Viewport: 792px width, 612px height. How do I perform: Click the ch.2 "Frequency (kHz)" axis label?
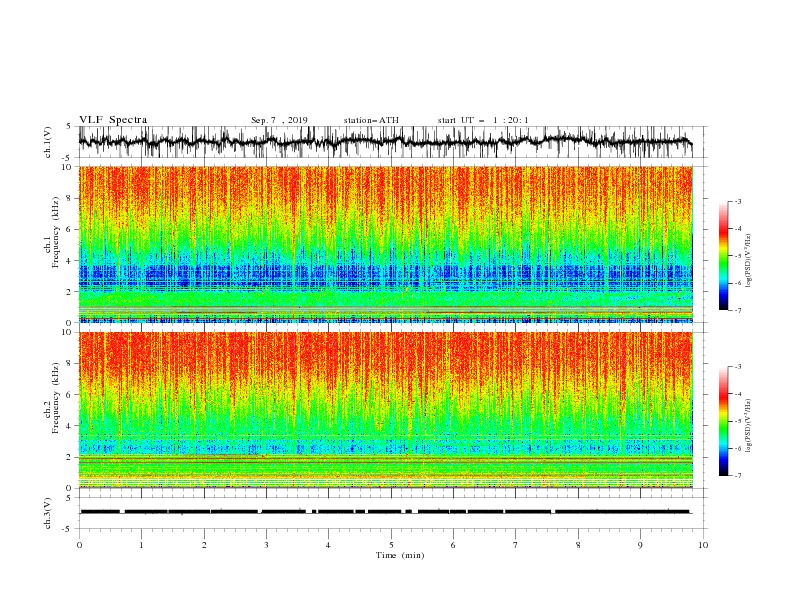point(55,398)
